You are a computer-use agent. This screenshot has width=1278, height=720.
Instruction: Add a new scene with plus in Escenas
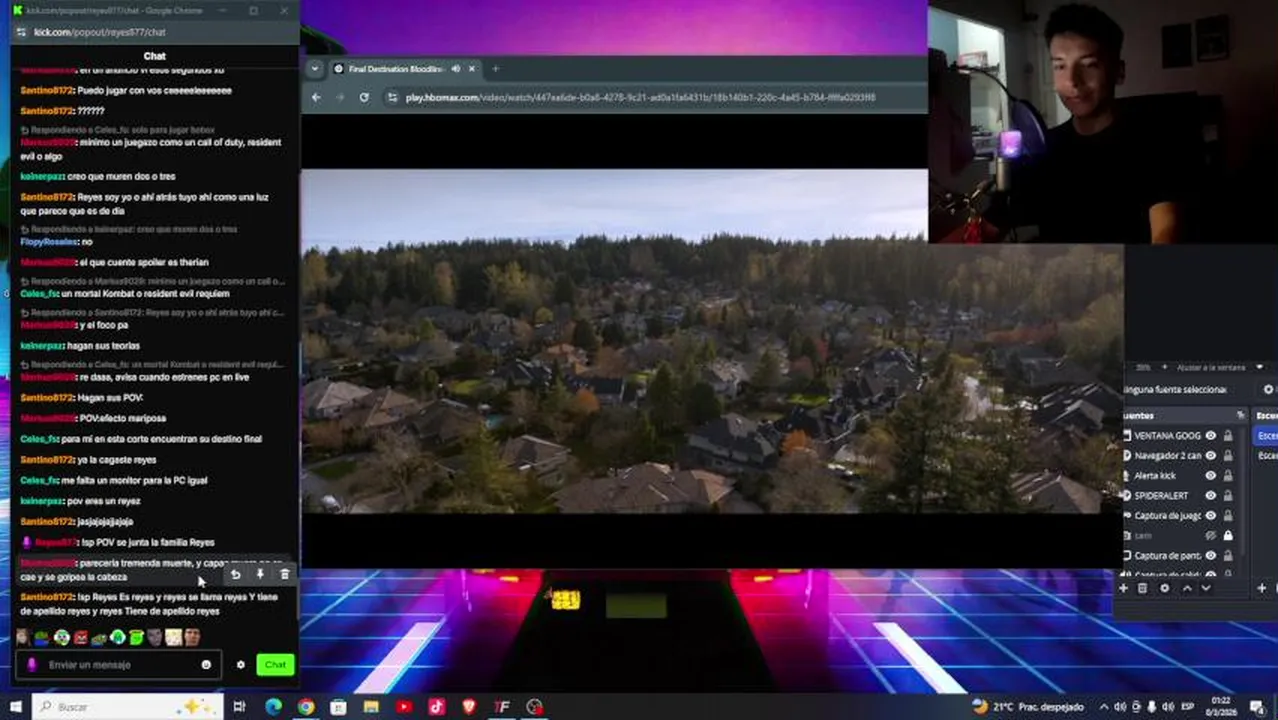(1262, 588)
